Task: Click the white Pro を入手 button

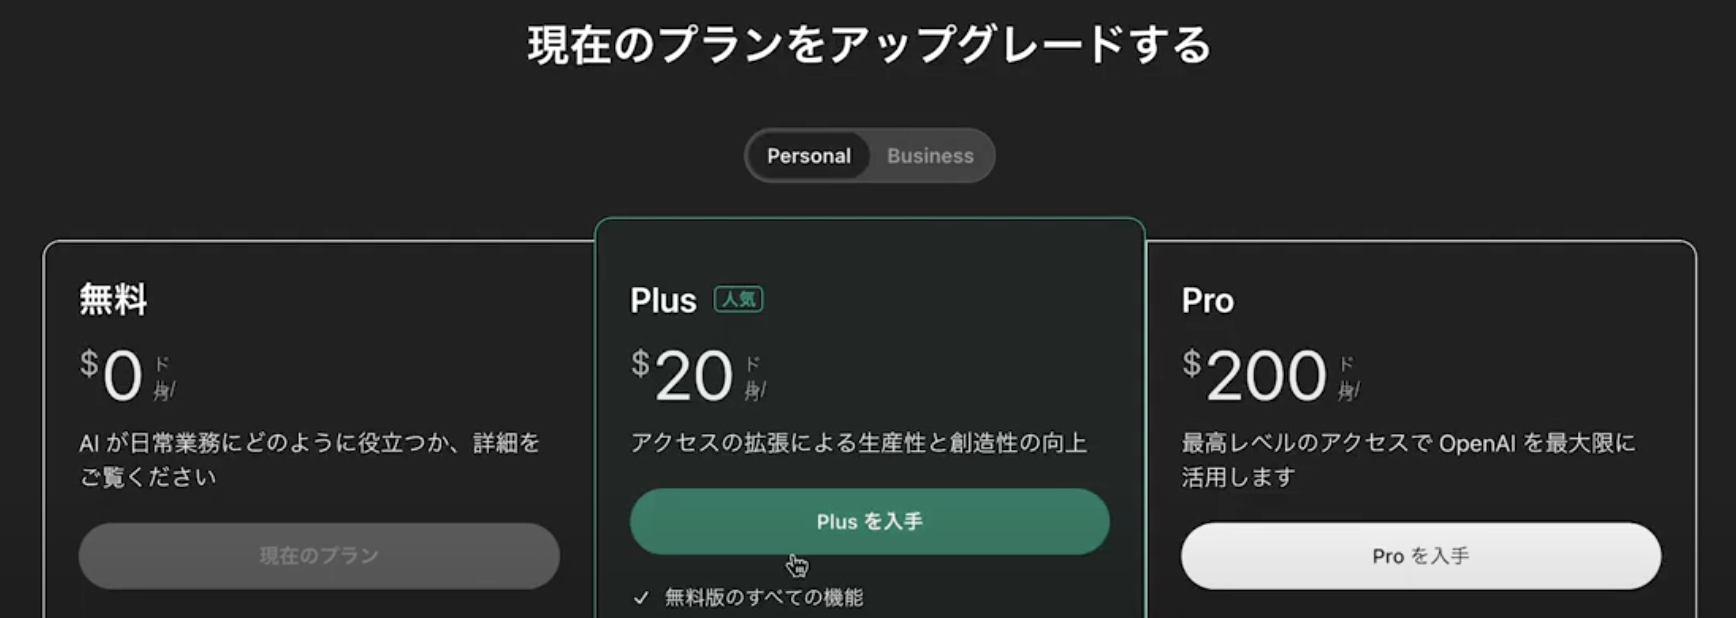Action: point(1420,556)
